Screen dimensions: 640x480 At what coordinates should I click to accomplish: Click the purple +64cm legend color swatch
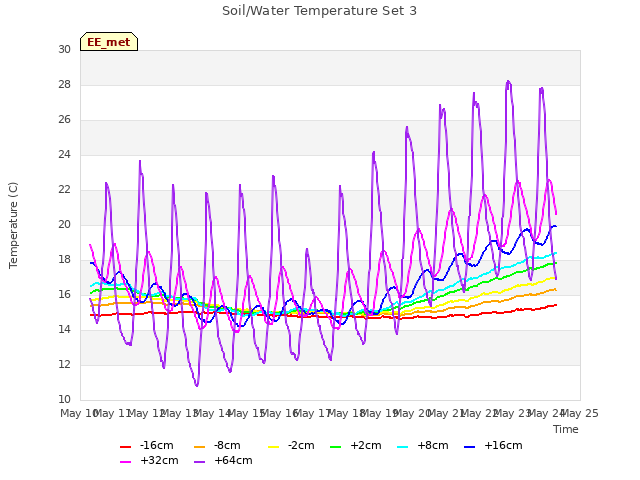[x=200, y=462]
